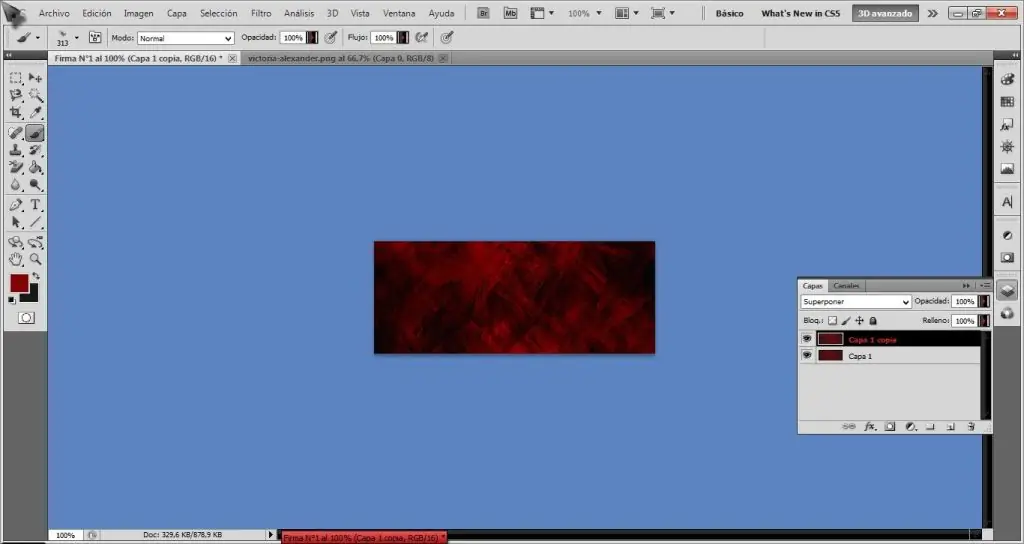Enable airbrush mode
1024x544 pixels.
point(422,38)
